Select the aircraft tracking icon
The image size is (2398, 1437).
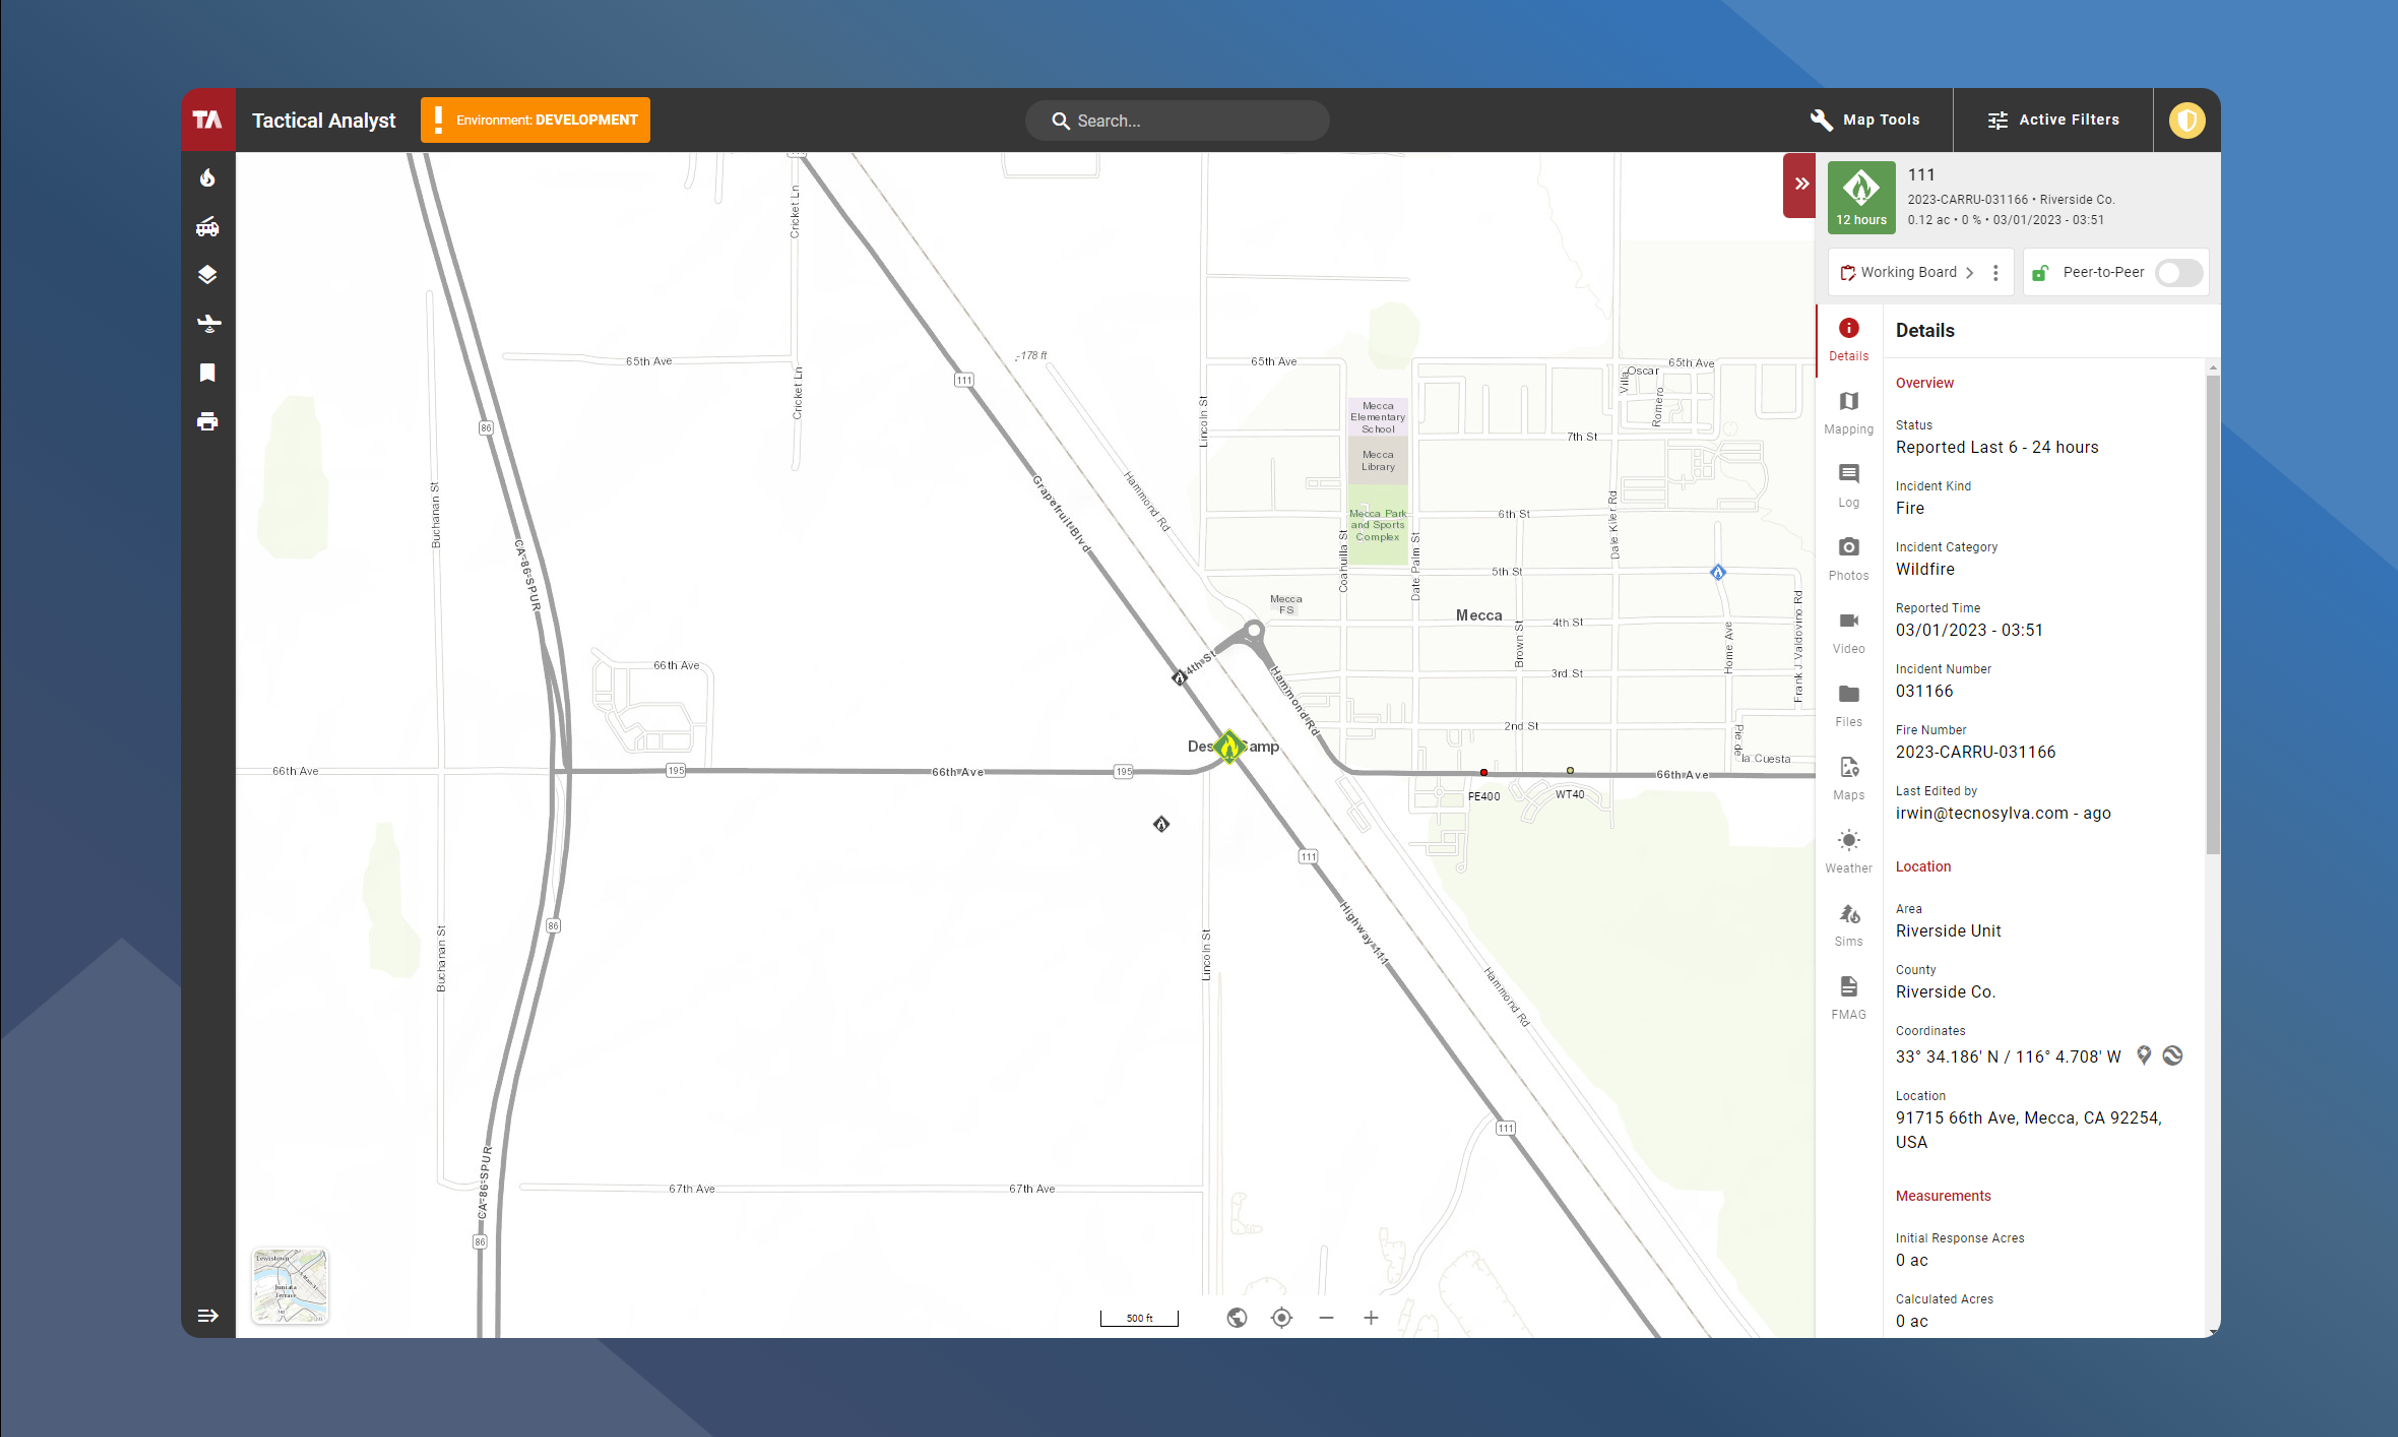208,323
